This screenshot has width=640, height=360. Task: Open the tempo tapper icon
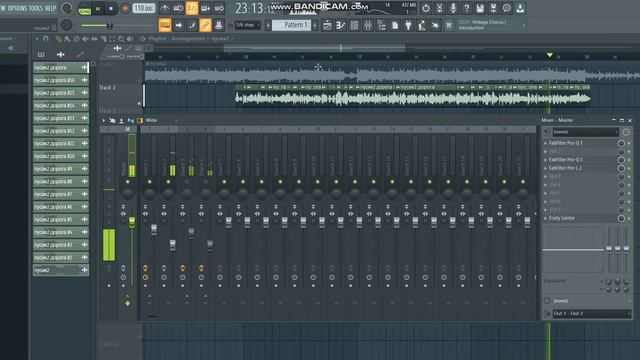(422, 25)
